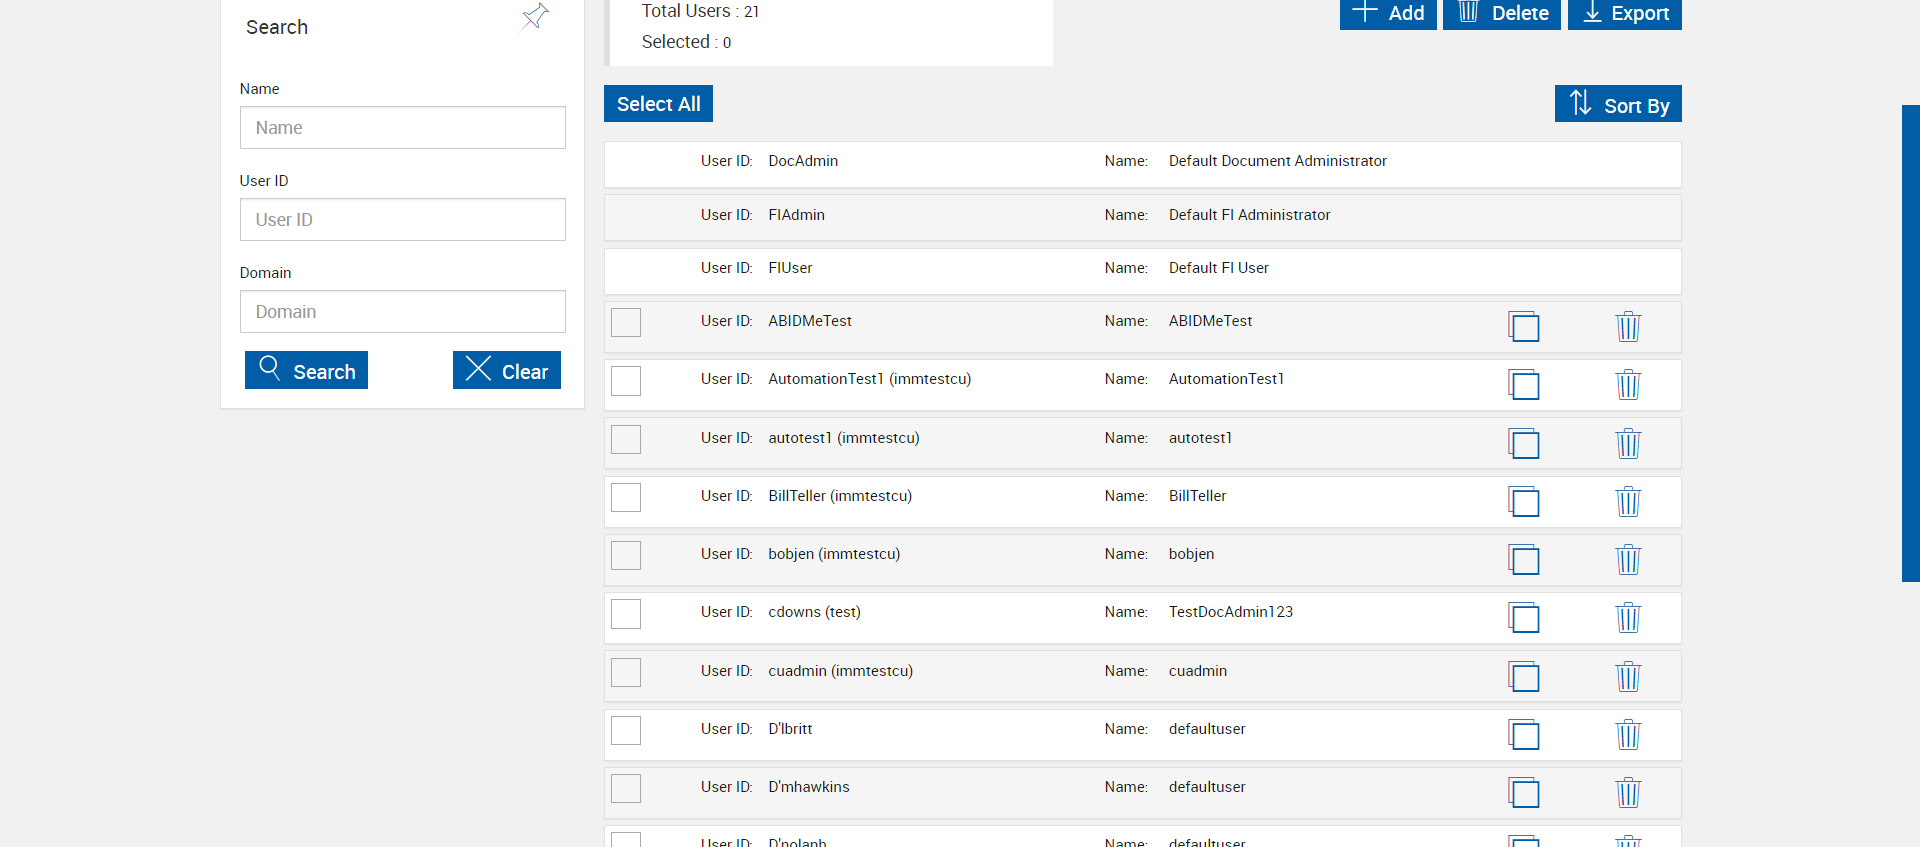Focus the User ID search field
This screenshot has width=1920, height=847.
(403, 220)
